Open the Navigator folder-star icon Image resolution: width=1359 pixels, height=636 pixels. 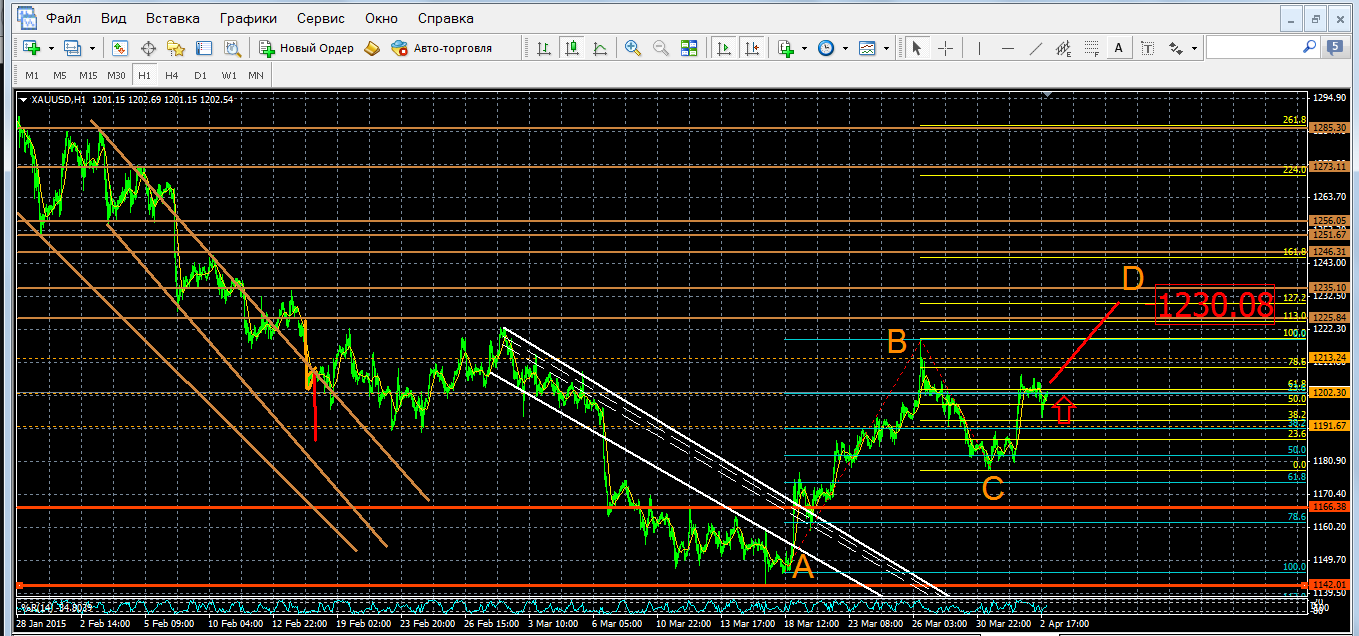[176, 48]
